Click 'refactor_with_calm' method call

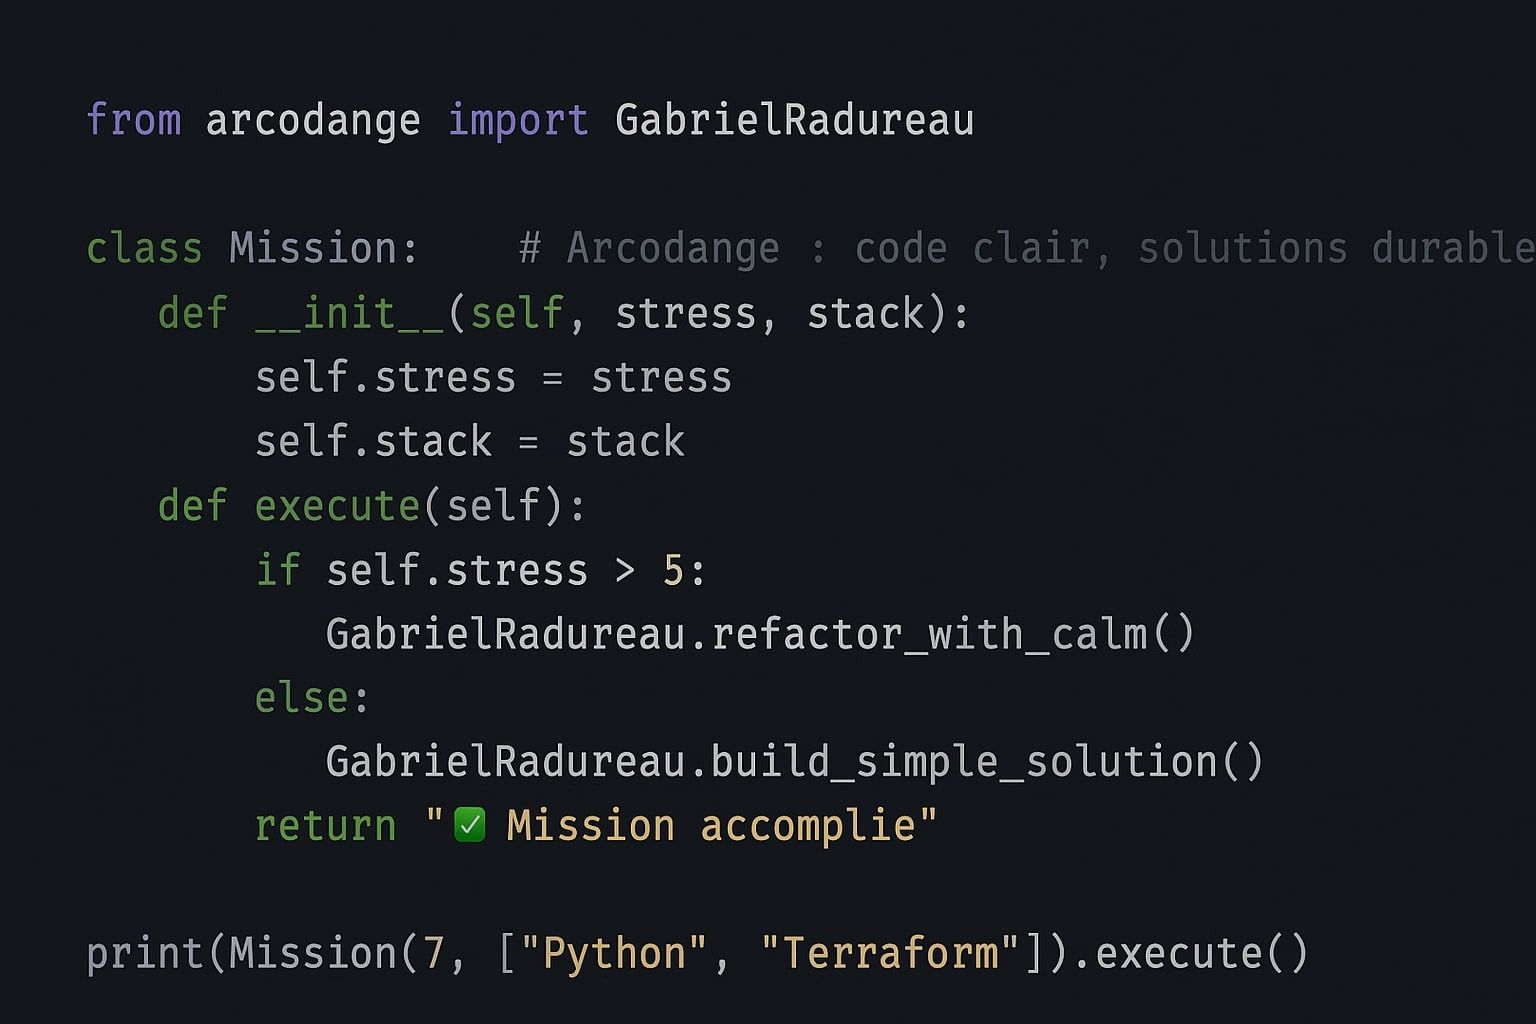coord(929,634)
